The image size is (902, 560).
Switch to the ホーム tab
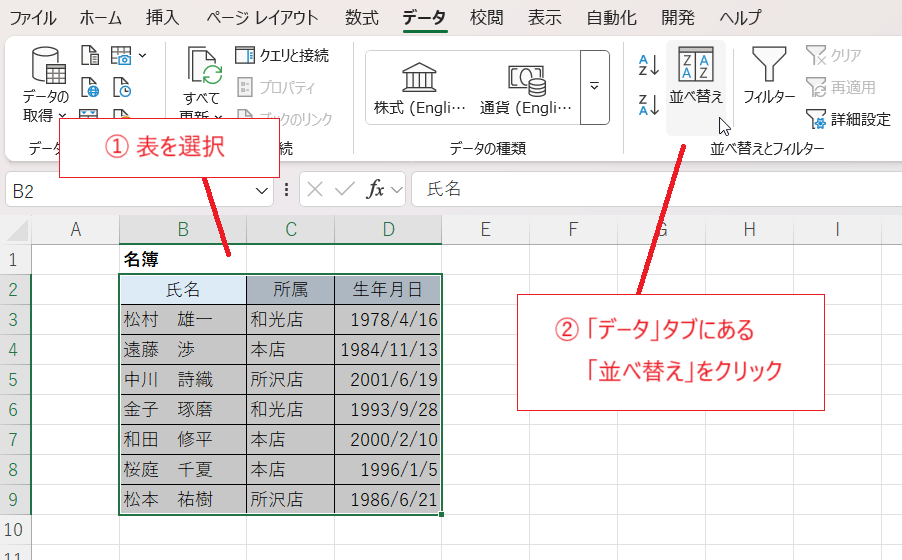[x=101, y=18]
